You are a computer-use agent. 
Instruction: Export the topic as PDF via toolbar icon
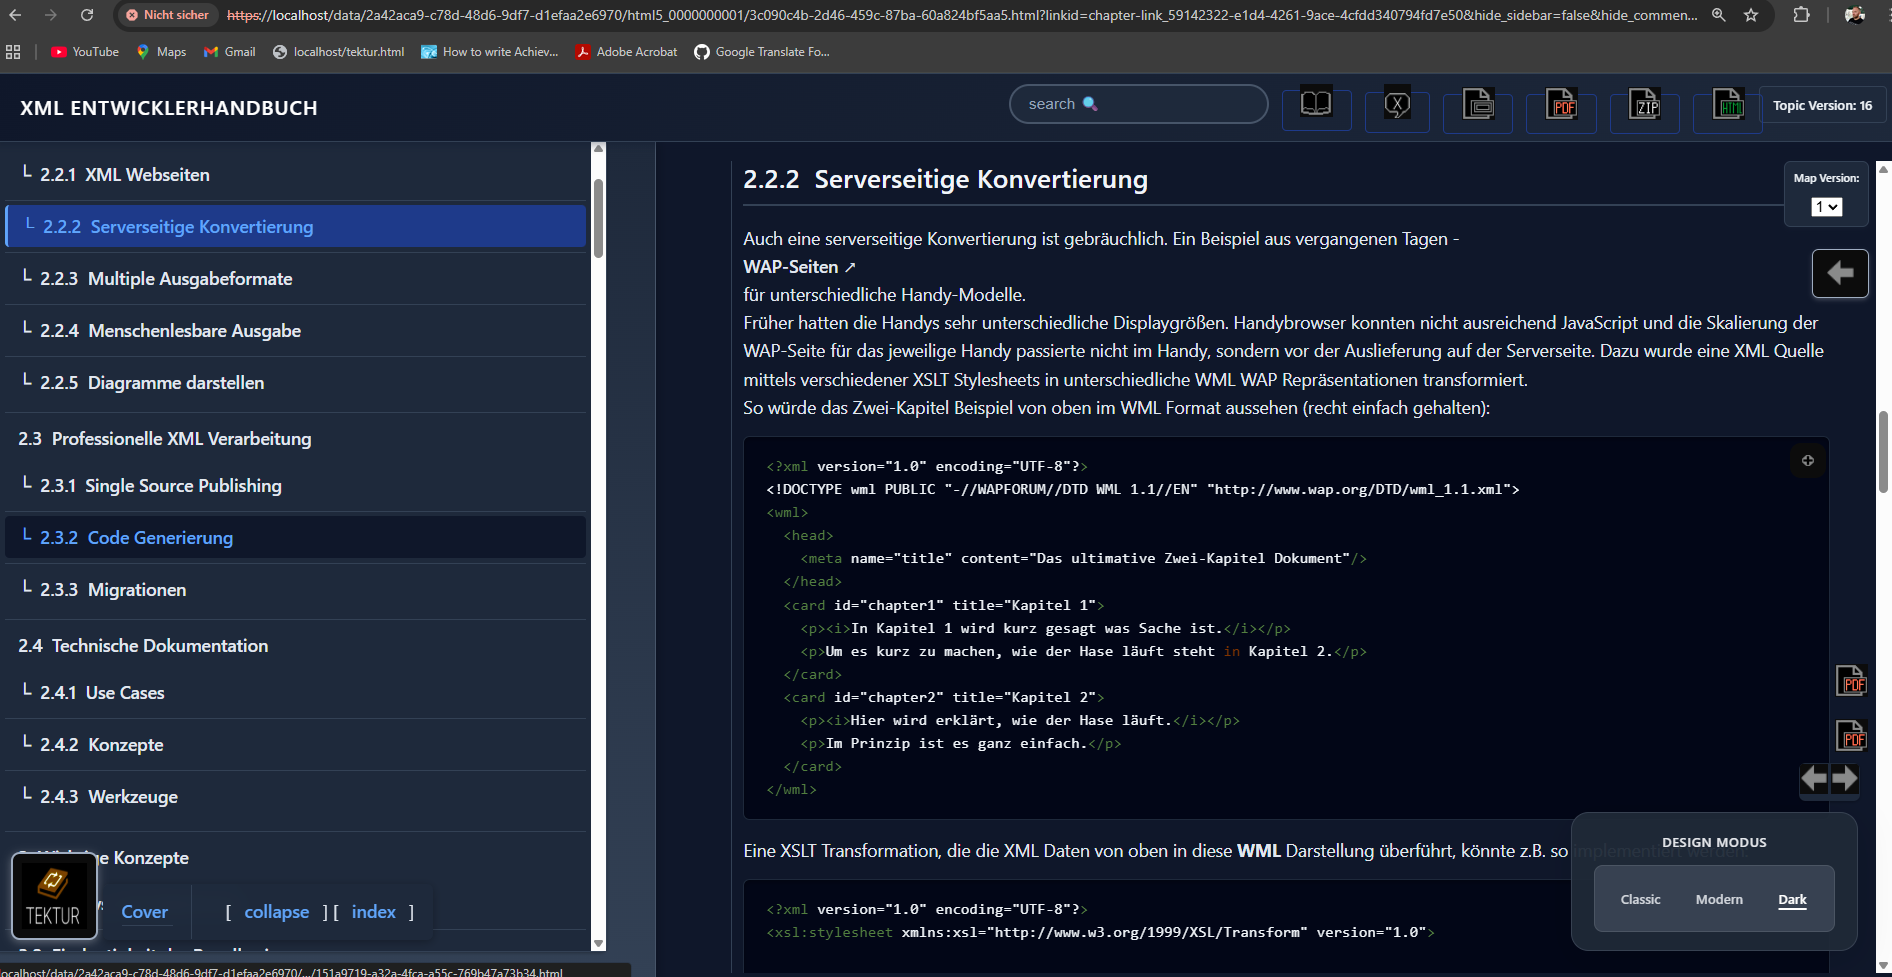point(1561,104)
